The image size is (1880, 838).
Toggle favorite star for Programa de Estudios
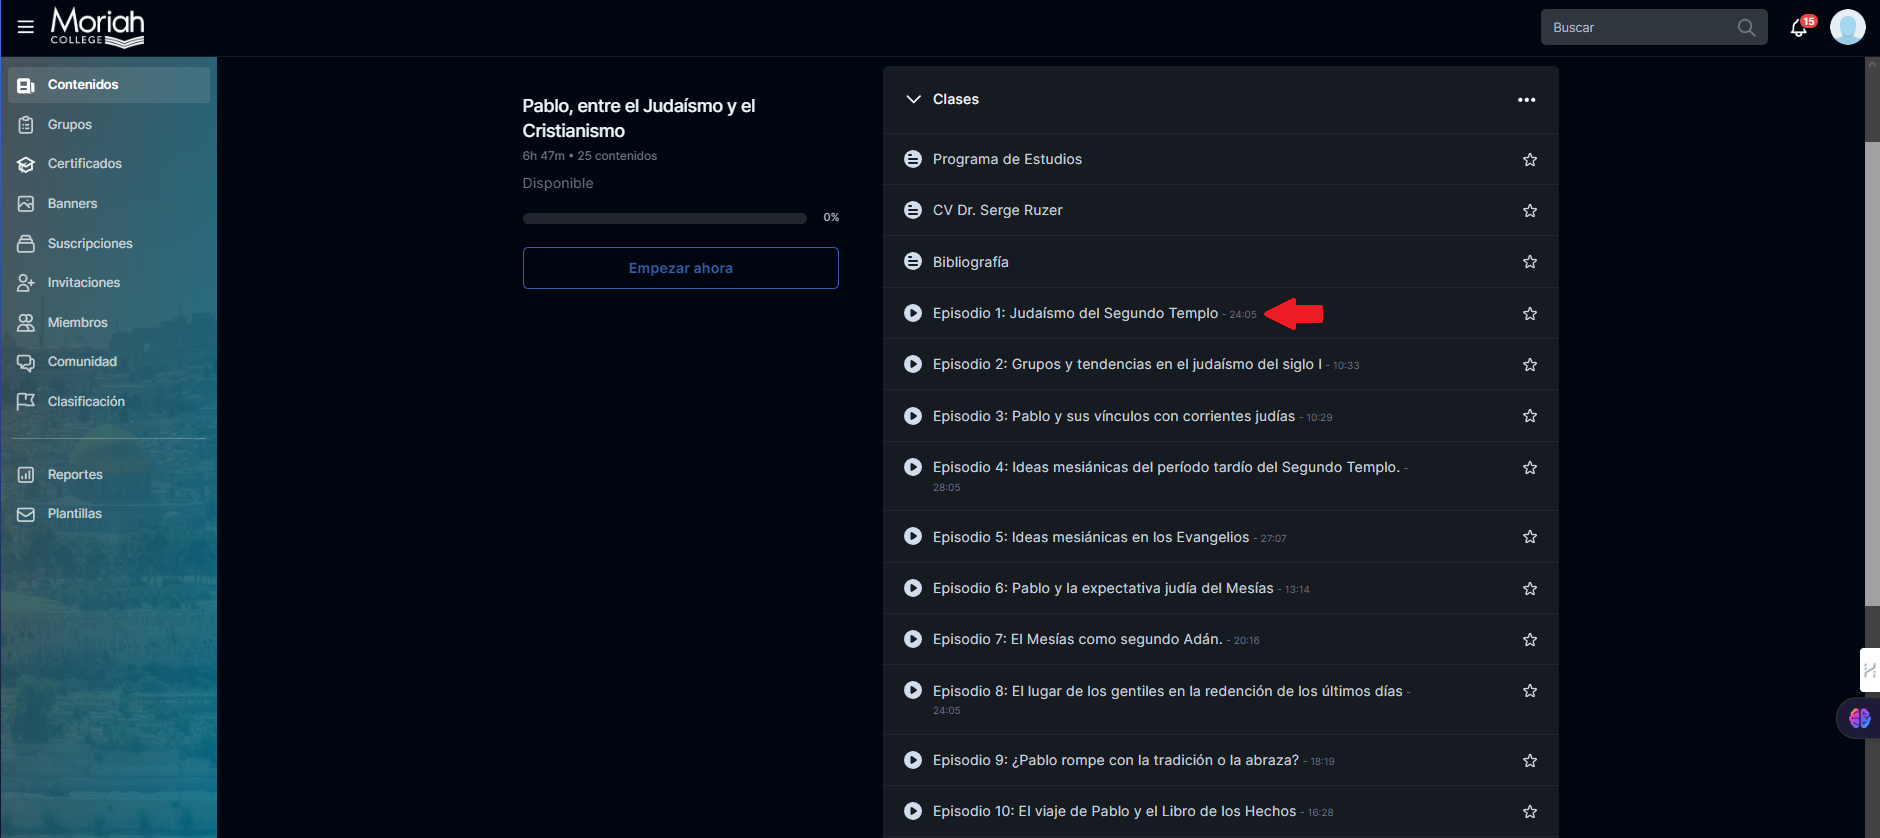click(x=1529, y=160)
